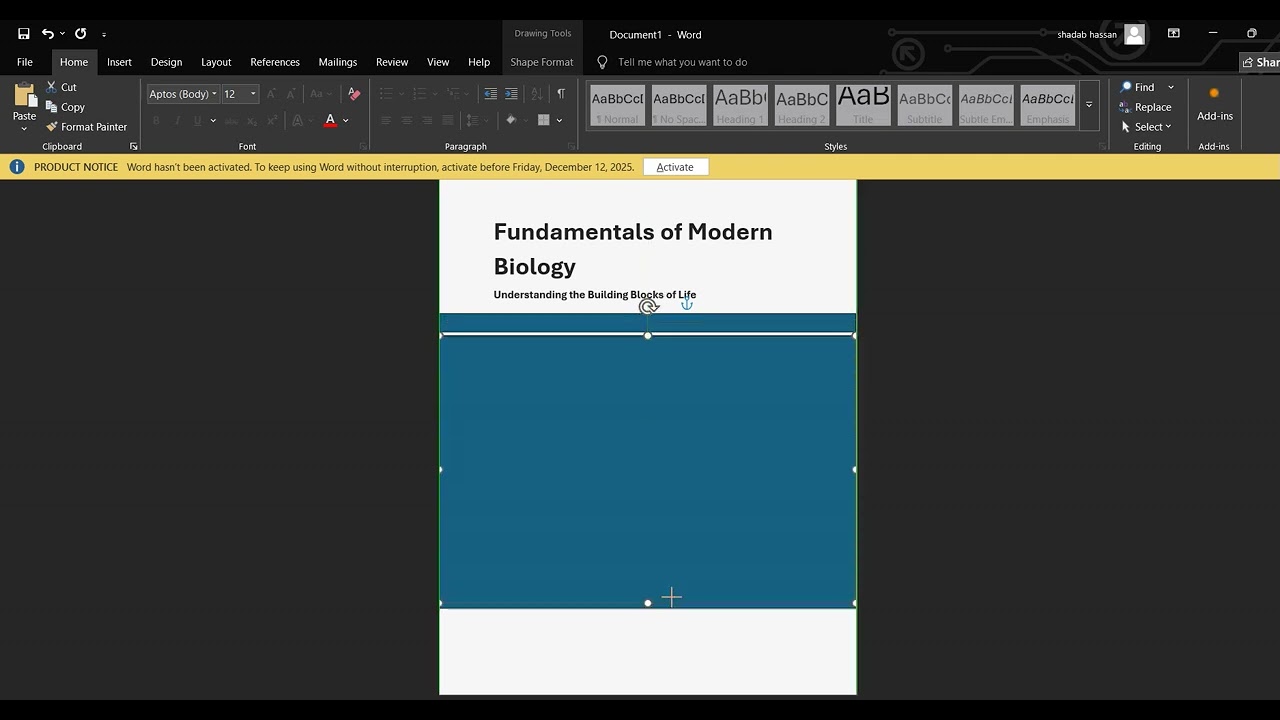1280x720 pixels.
Task: Increase the paragraph indent
Action: point(511,94)
